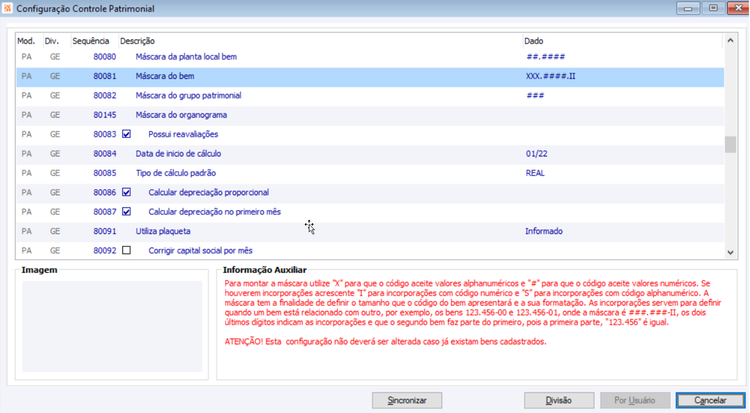This screenshot has height=413, width=750.
Task: Click the Dado column header
Action: point(534,41)
